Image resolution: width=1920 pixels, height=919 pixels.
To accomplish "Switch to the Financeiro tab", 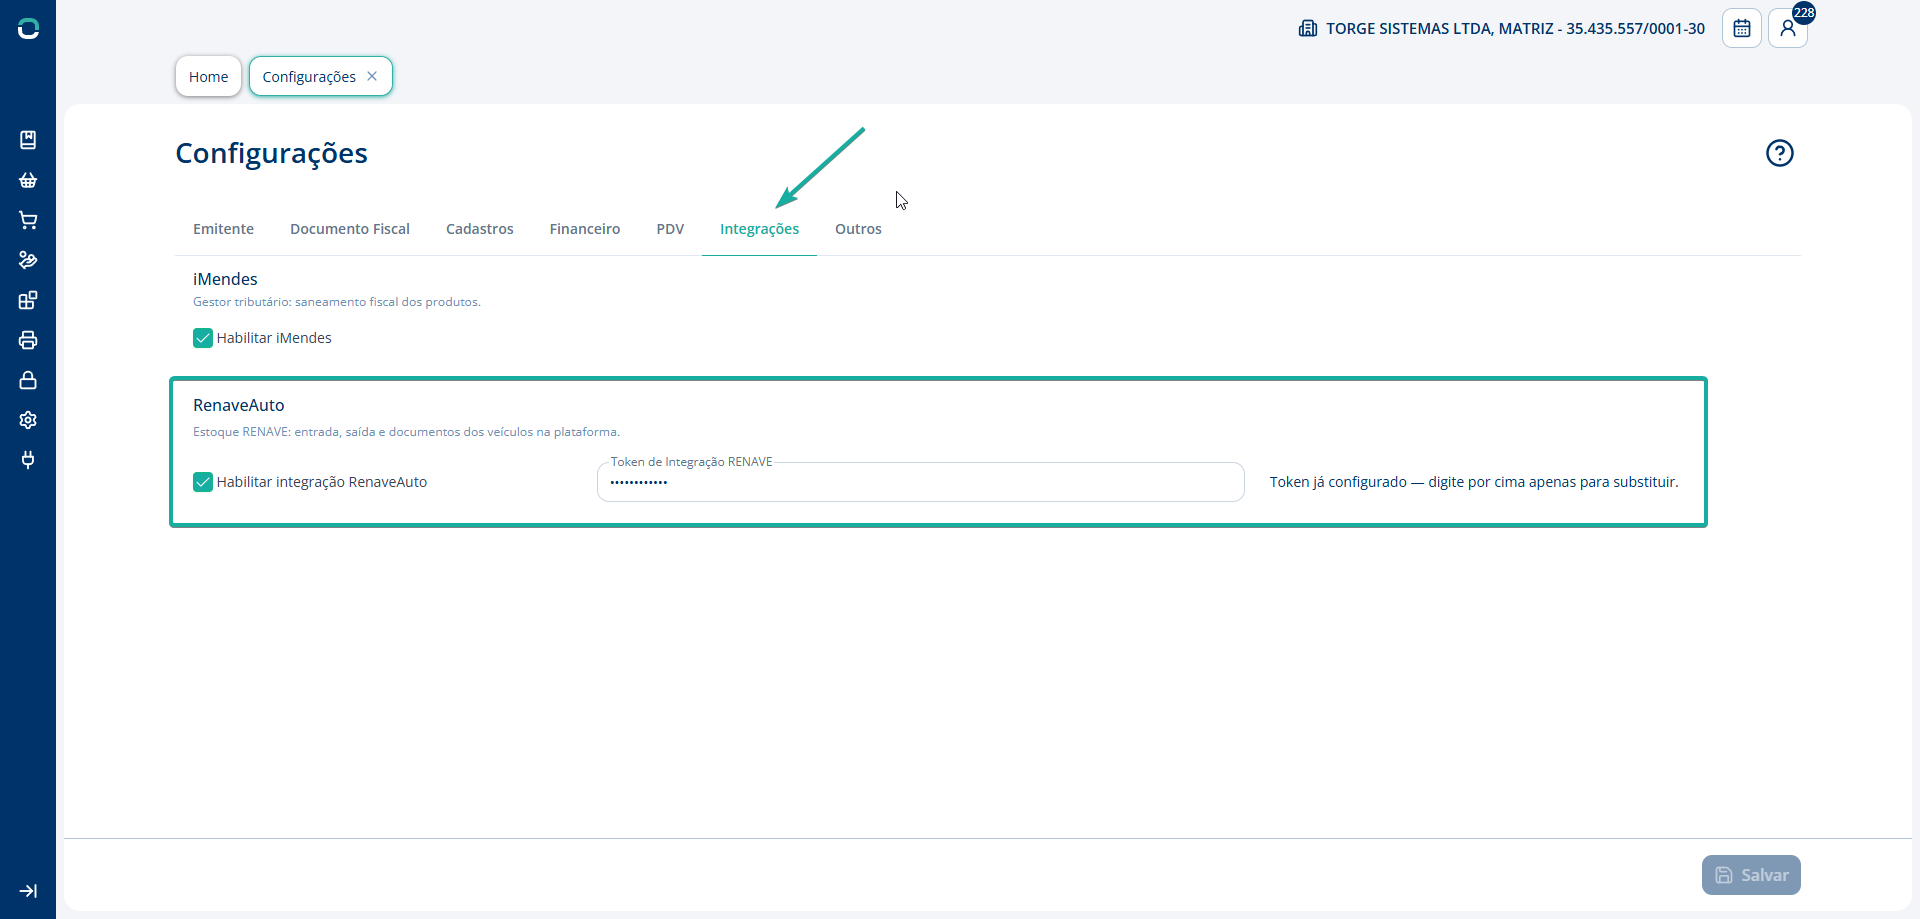I will tap(585, 229).
